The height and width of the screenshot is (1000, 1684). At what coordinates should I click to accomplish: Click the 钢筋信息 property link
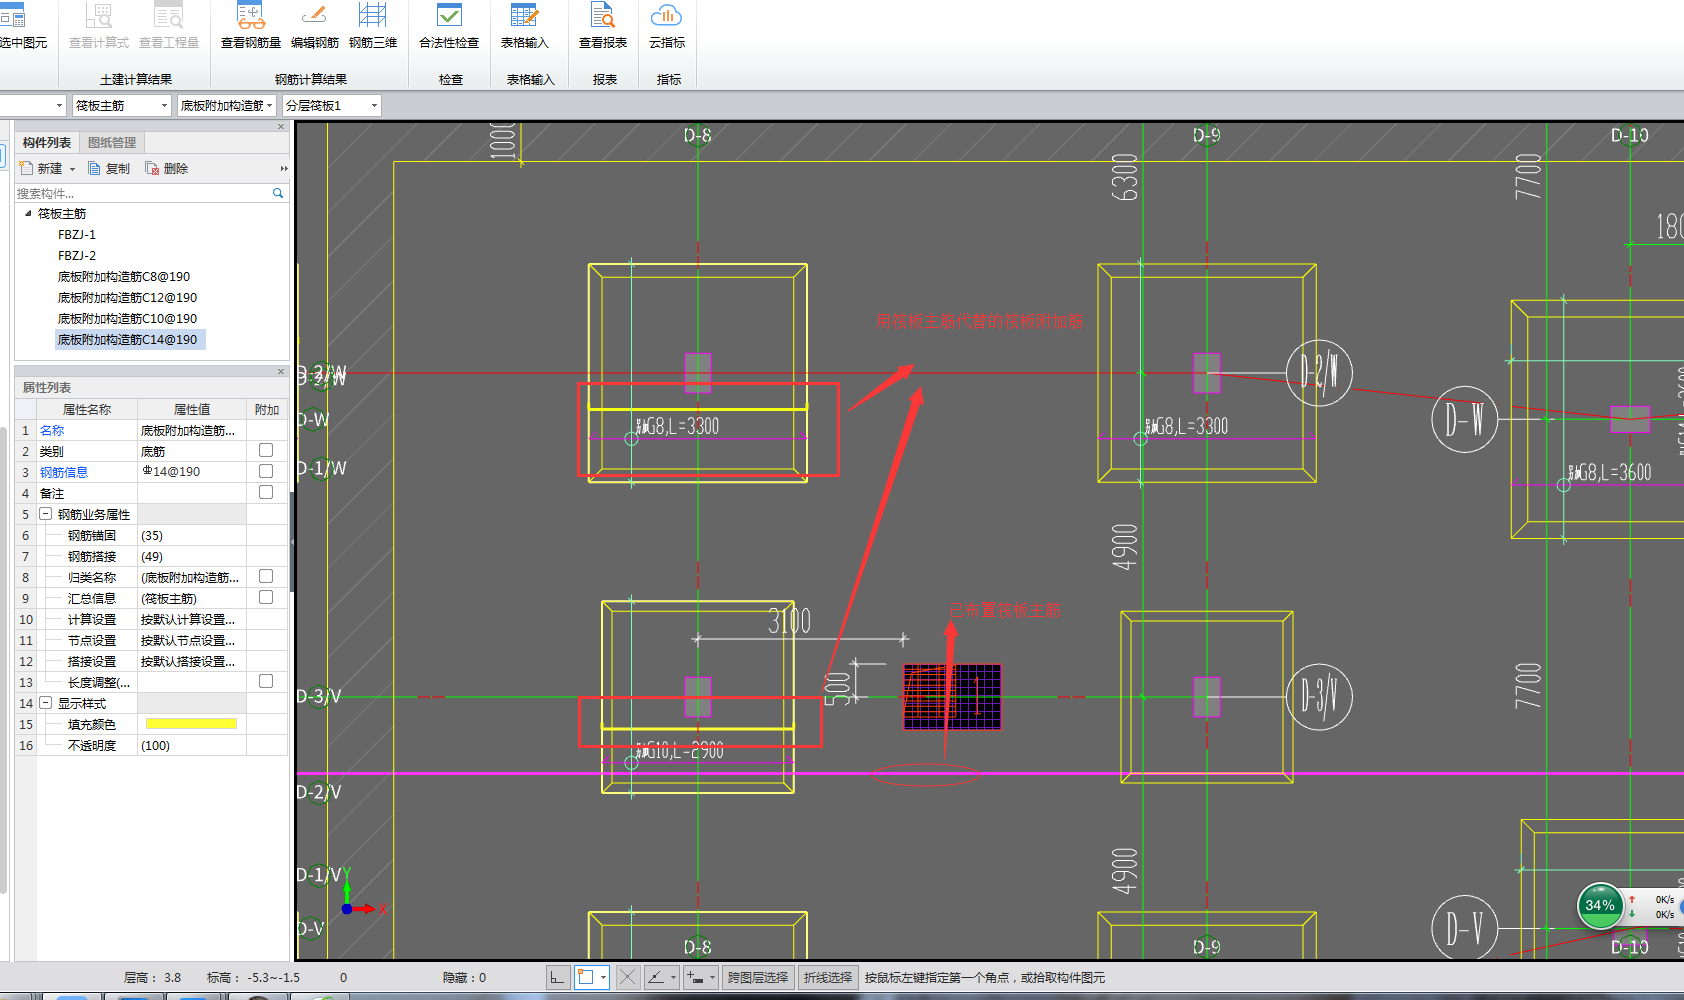[64, 472]
